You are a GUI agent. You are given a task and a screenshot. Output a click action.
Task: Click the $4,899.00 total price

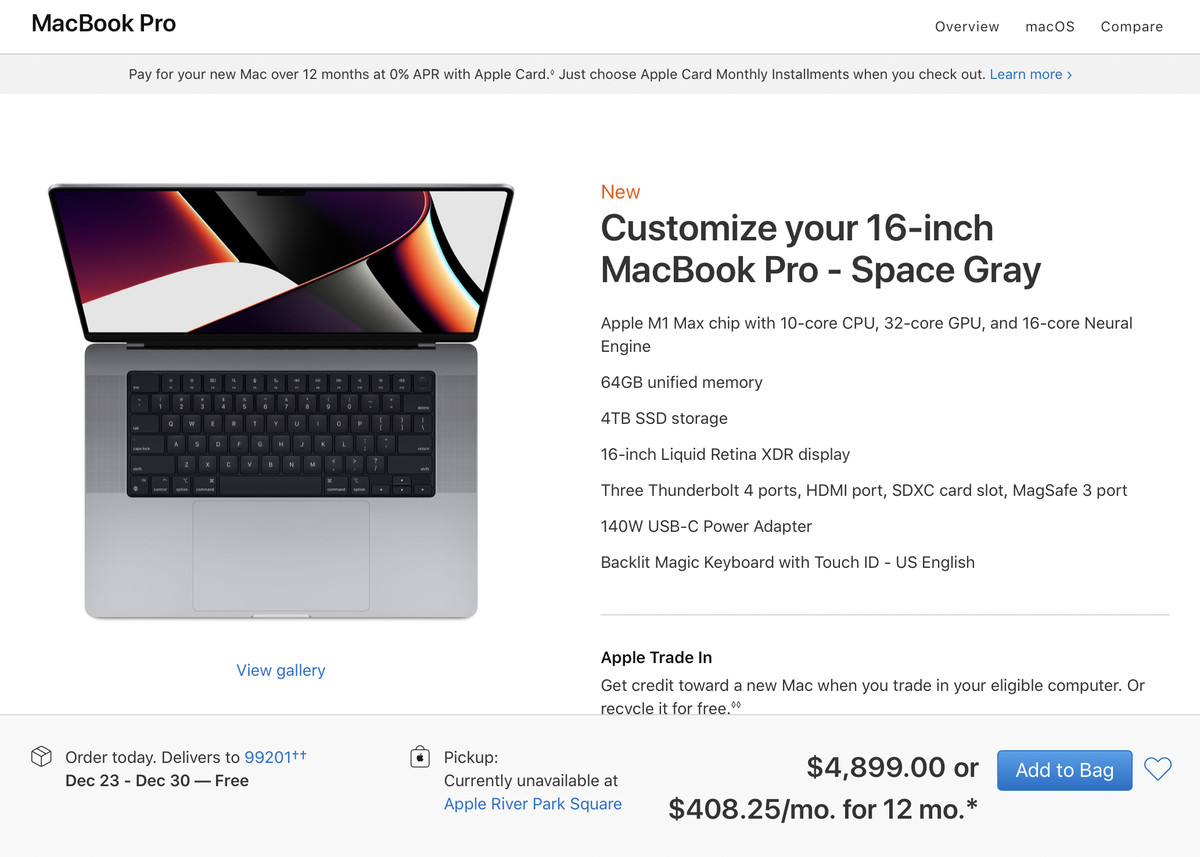click(876, 767)
